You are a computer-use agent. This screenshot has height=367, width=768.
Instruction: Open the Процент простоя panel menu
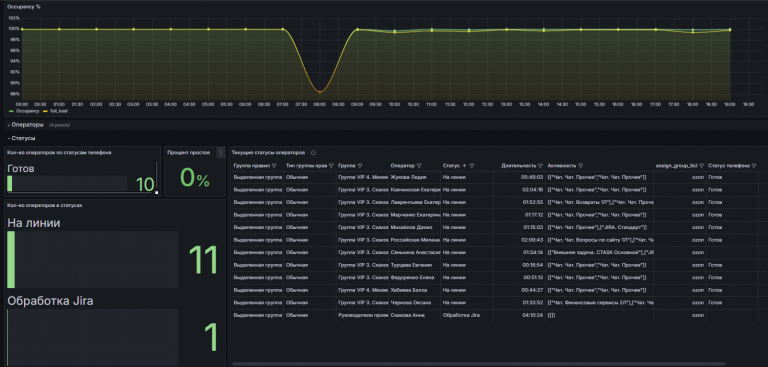tap(221, 152)
